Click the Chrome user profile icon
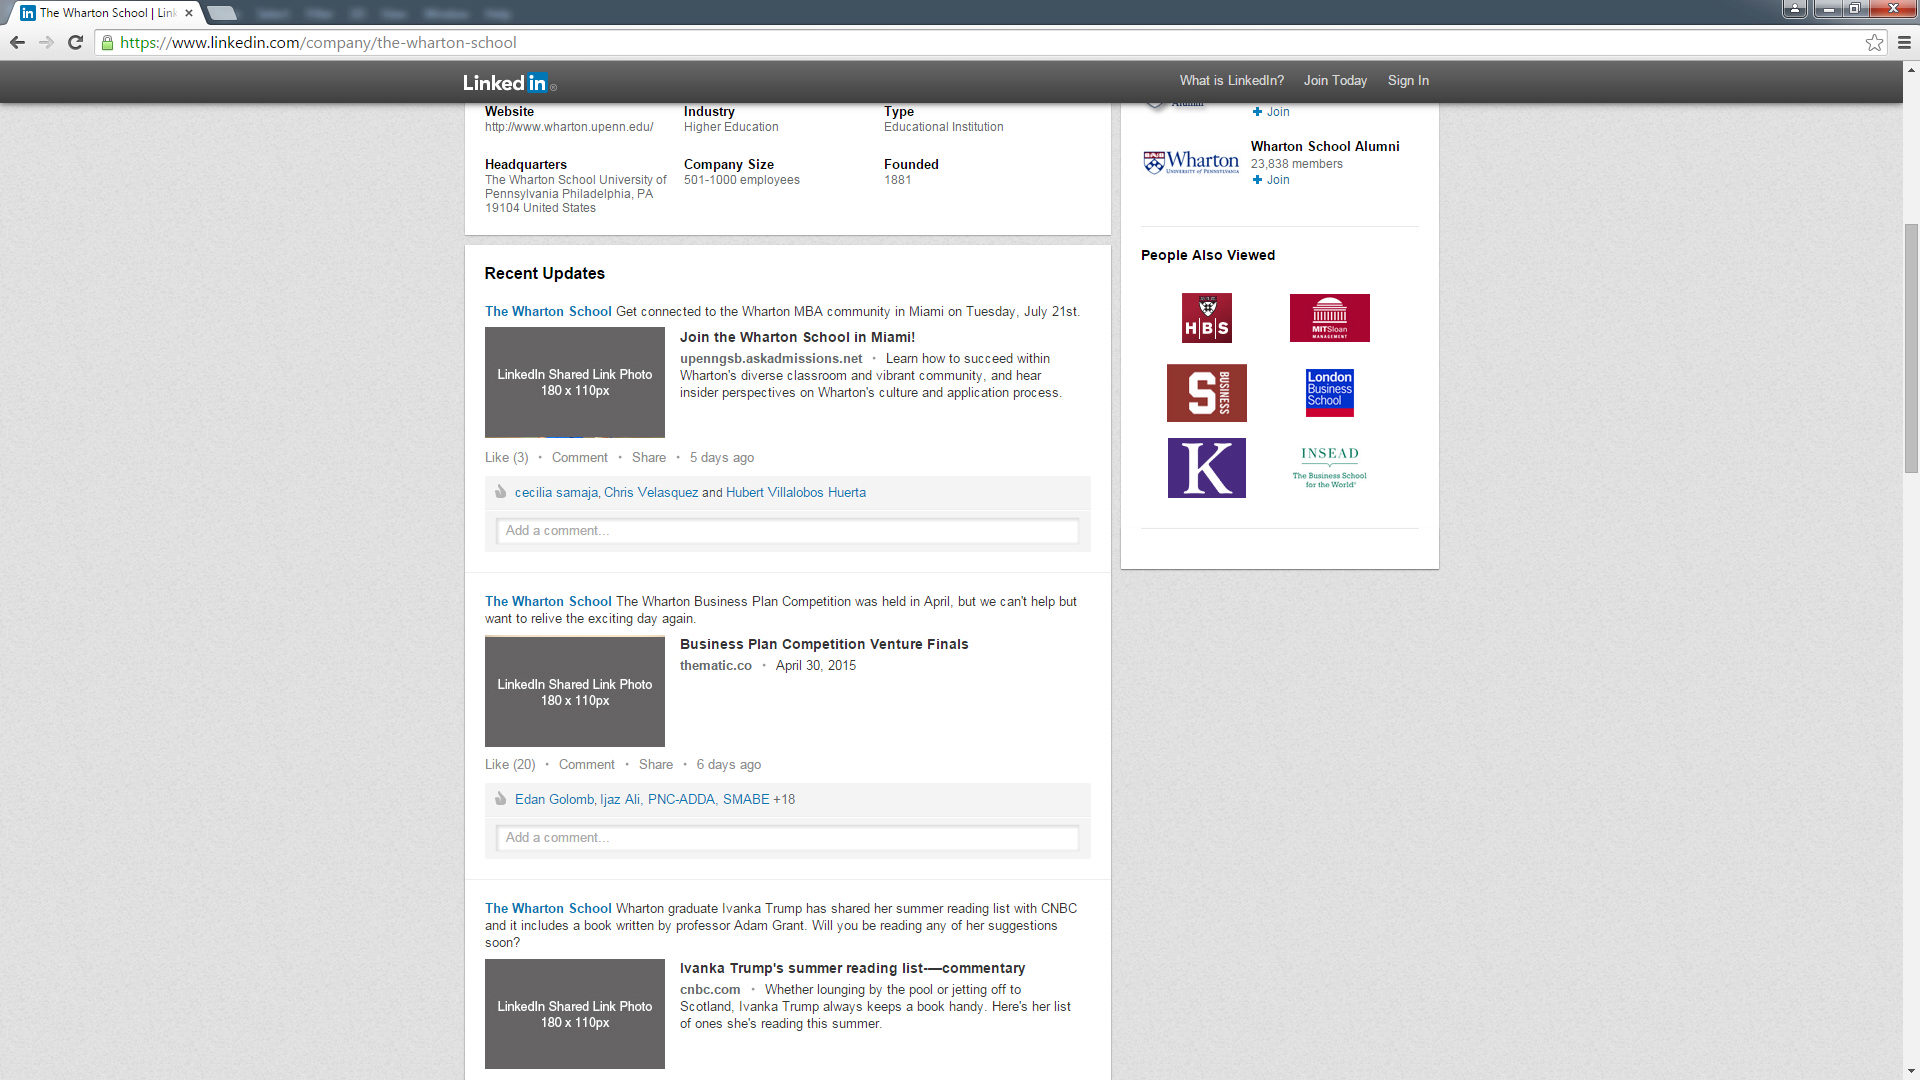The height and width of the screenshot is (1080, 1920). pos(1795,9)
